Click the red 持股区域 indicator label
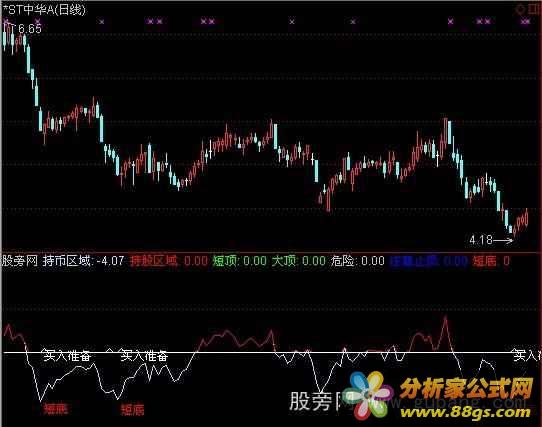Screen dimensions: 542x427 coord(169,261)
